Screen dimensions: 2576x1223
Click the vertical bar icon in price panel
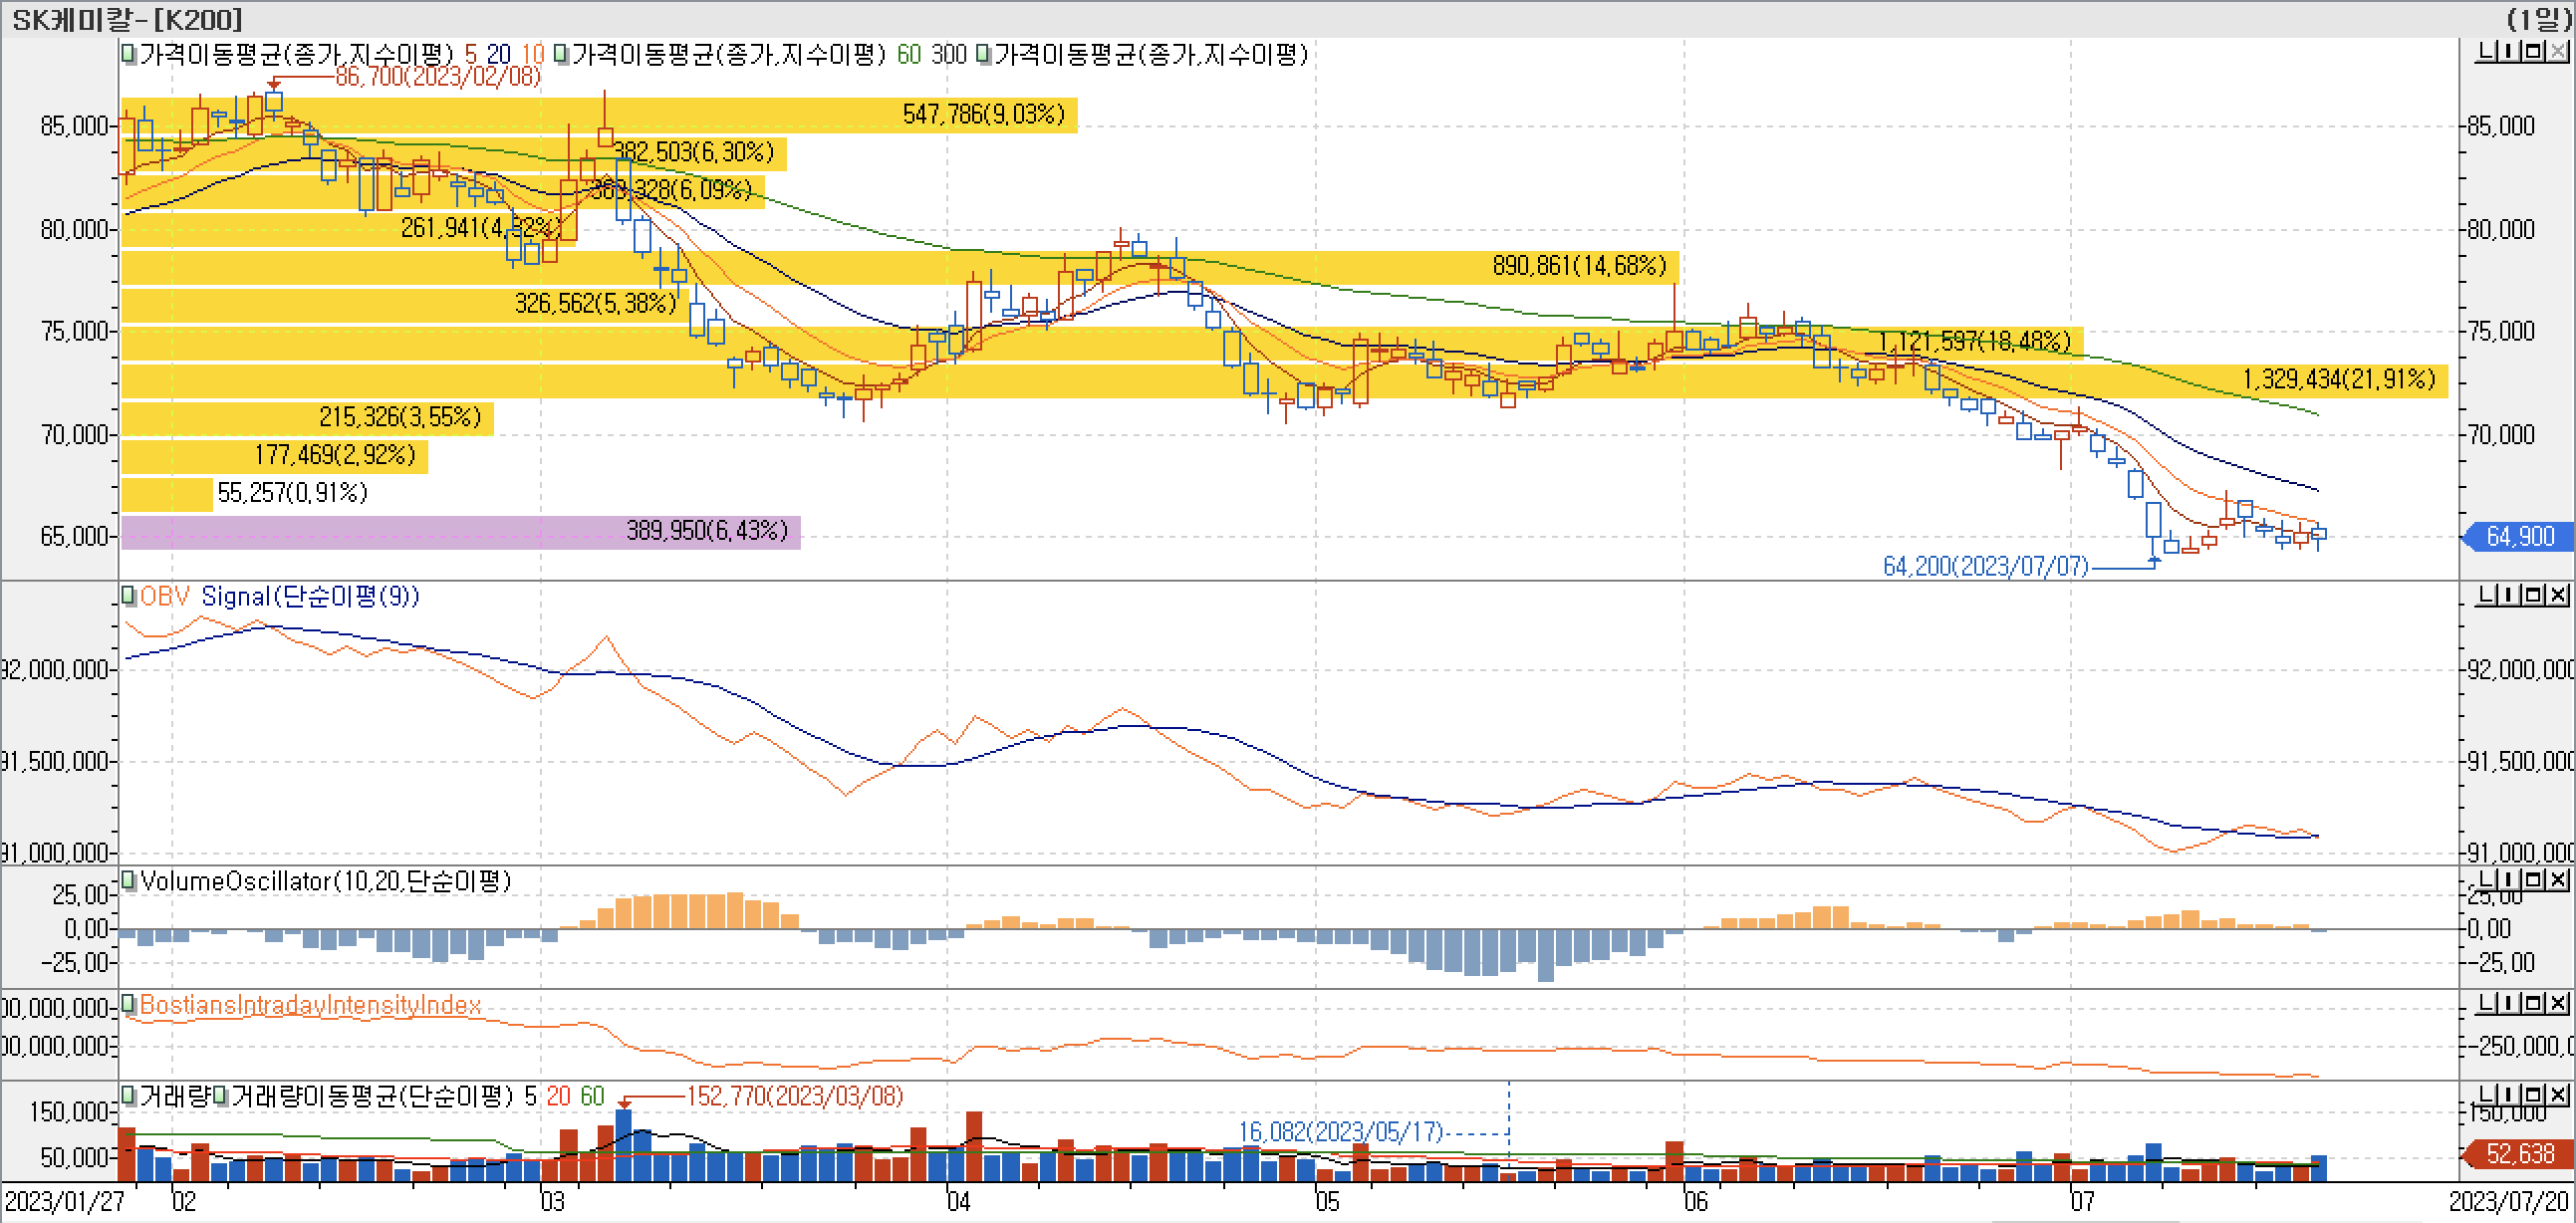tap(2510, 51)
